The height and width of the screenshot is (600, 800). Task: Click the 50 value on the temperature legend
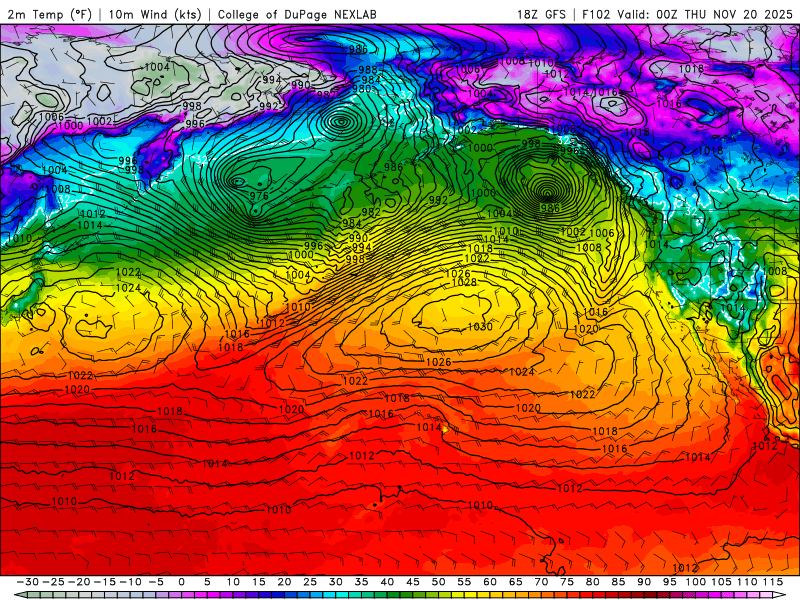point(438,582)
